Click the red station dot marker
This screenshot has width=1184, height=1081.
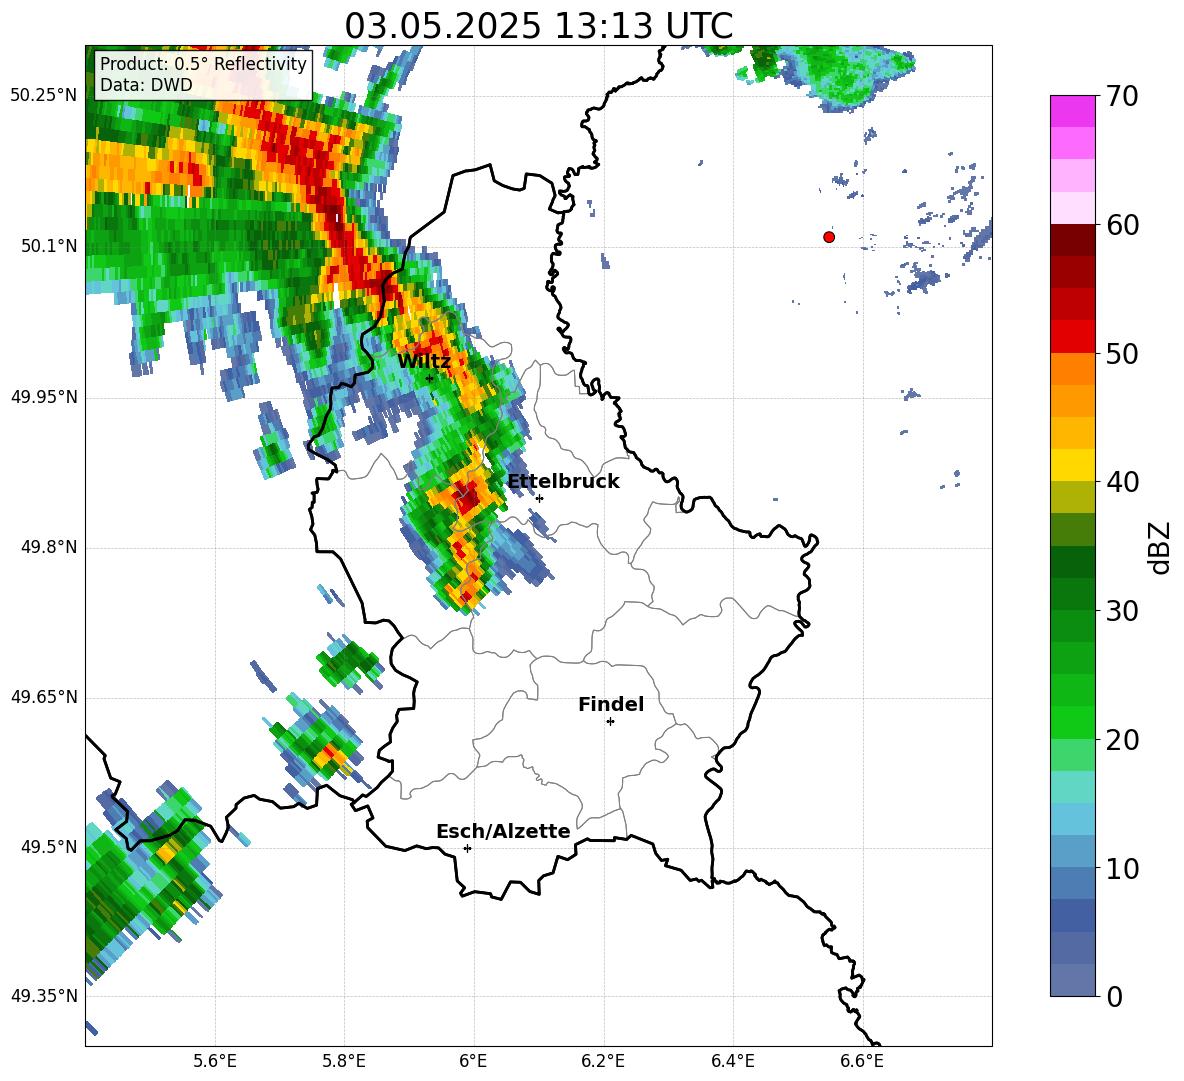[829, 237]
